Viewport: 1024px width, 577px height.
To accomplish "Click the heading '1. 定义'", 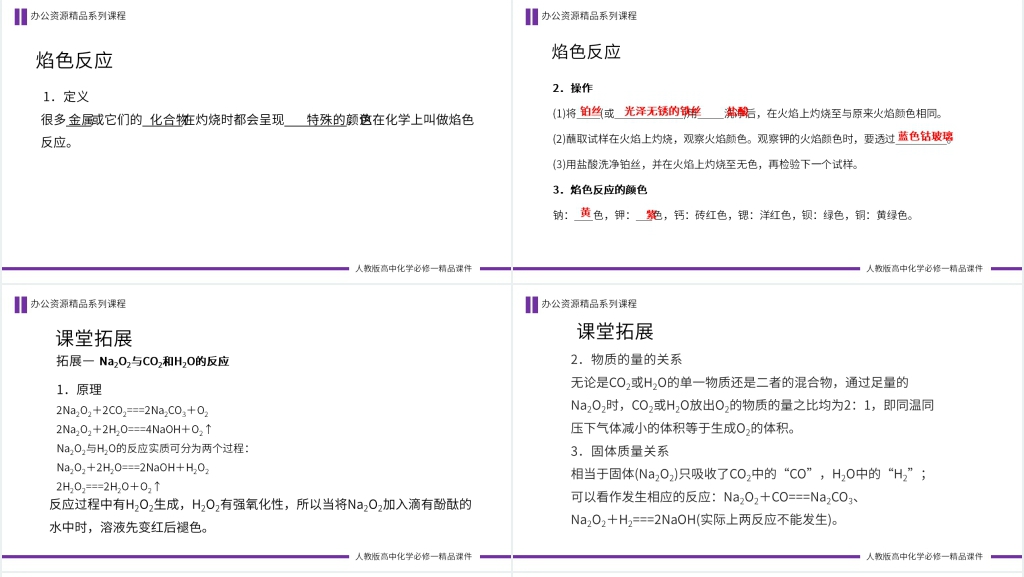I will coord(65,97).
